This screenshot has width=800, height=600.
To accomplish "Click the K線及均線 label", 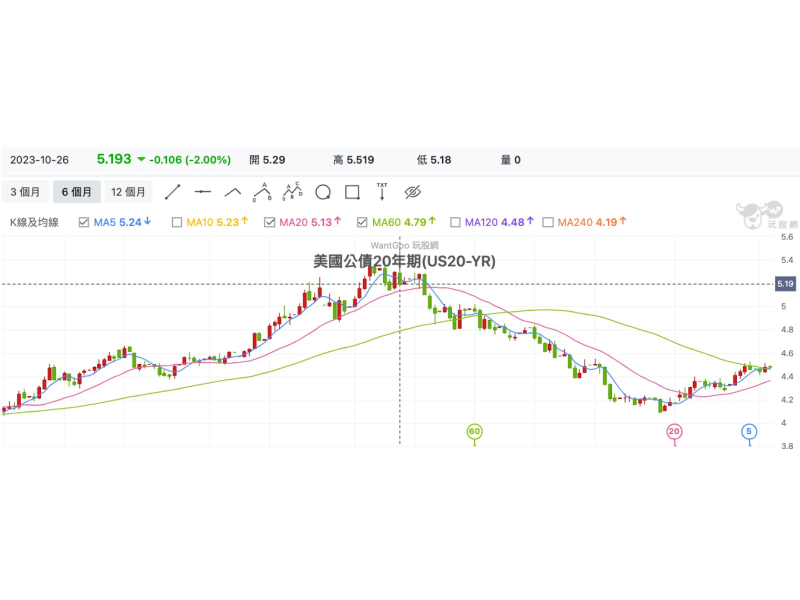I will pos(34,222).
